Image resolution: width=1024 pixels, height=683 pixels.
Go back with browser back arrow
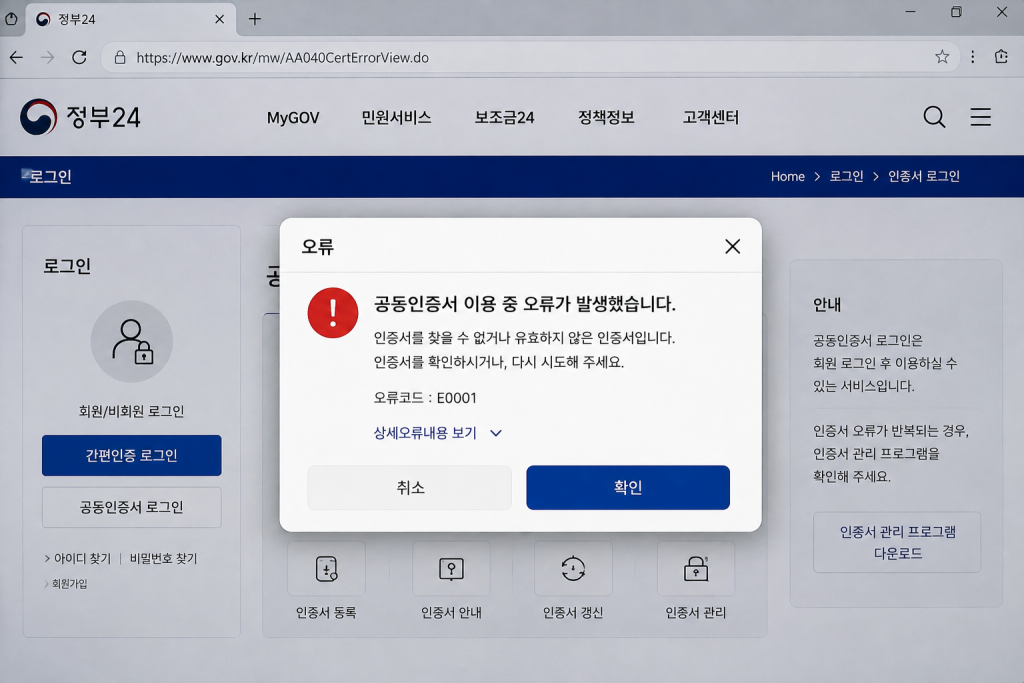click(16, 57)
